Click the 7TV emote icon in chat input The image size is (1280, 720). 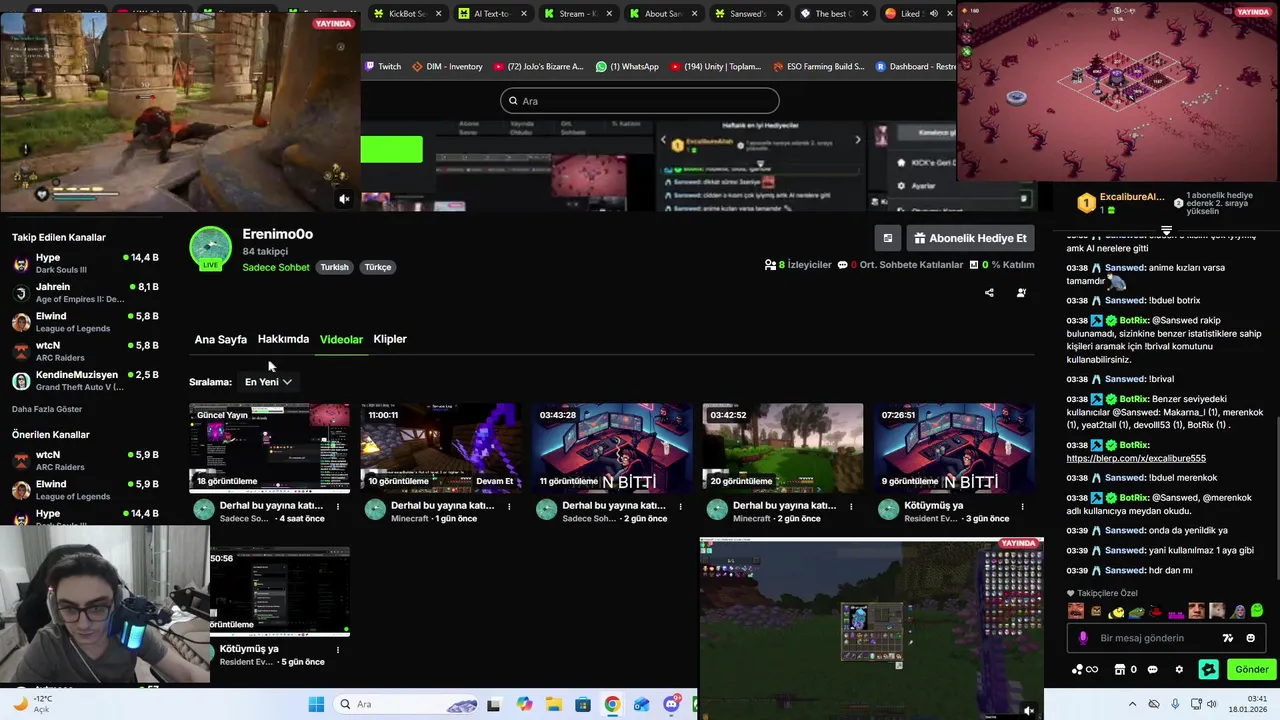point(1228,638)
